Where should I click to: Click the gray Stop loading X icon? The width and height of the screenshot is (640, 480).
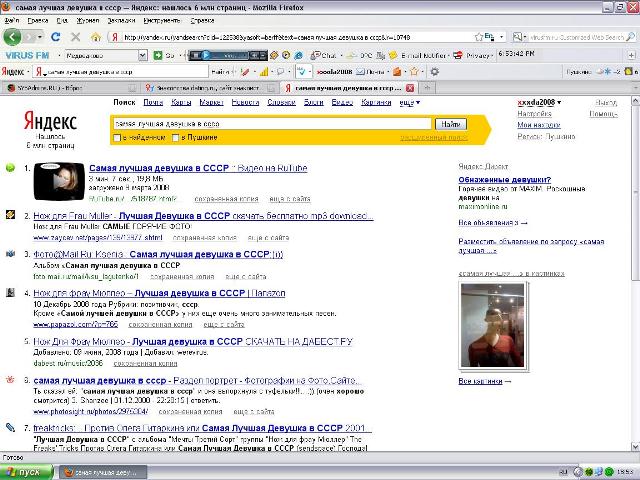click(76, 37)
